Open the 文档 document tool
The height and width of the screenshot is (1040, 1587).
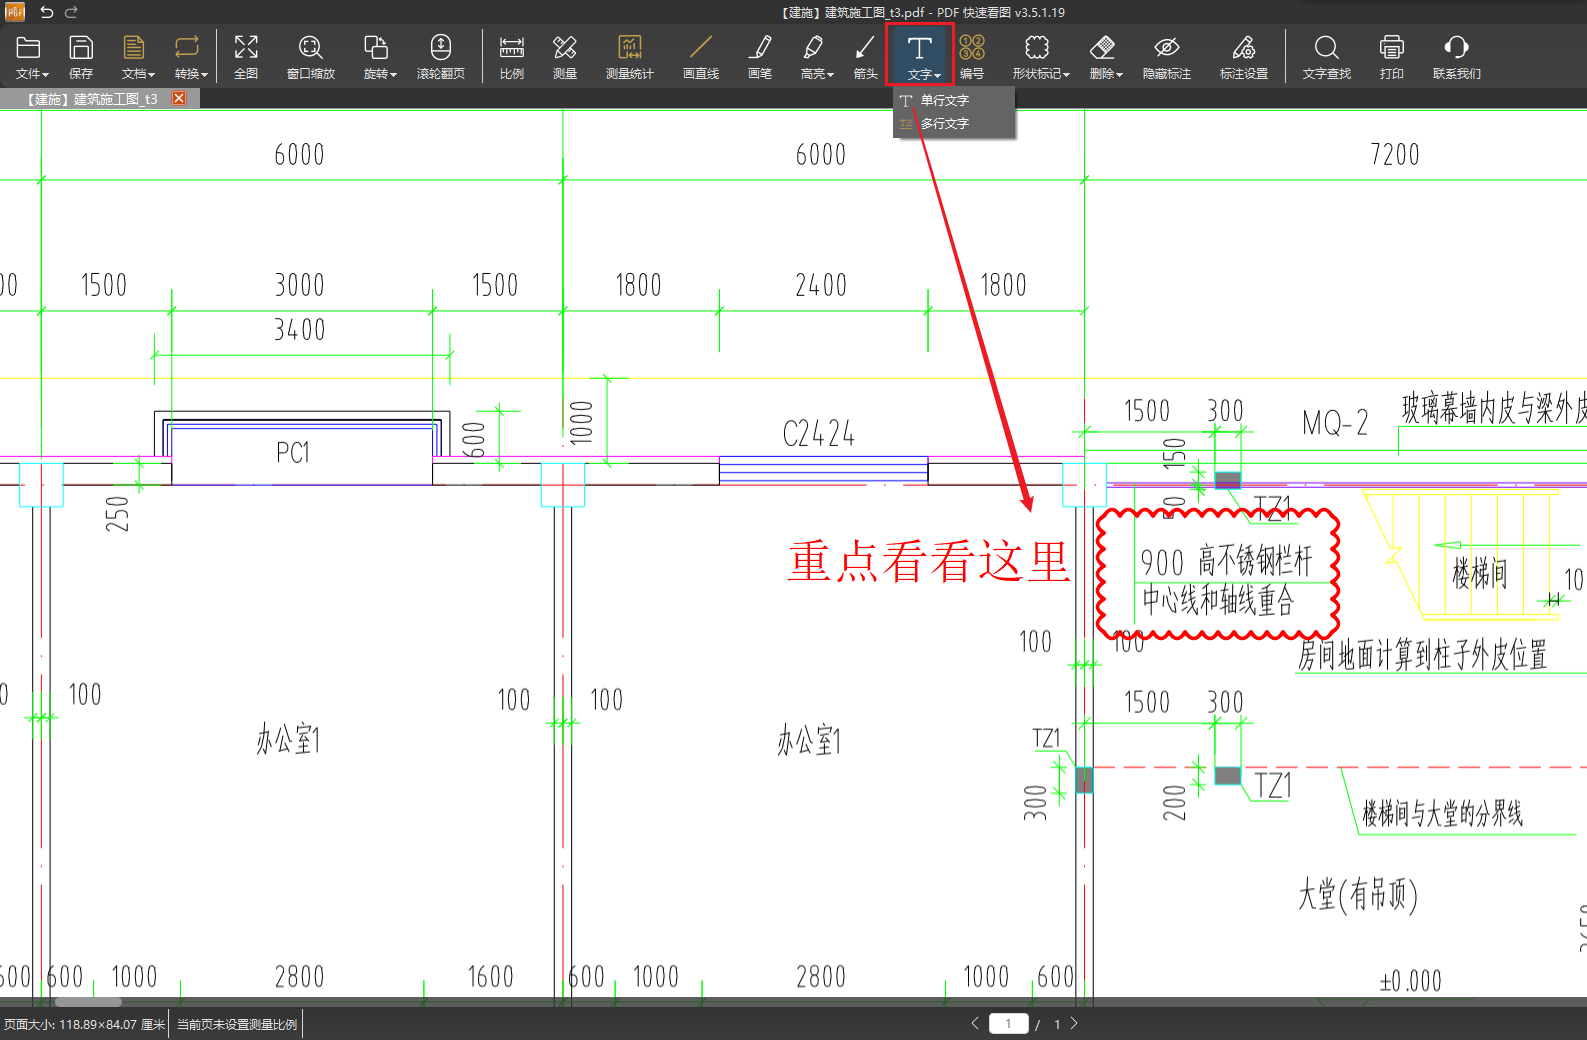133,47
